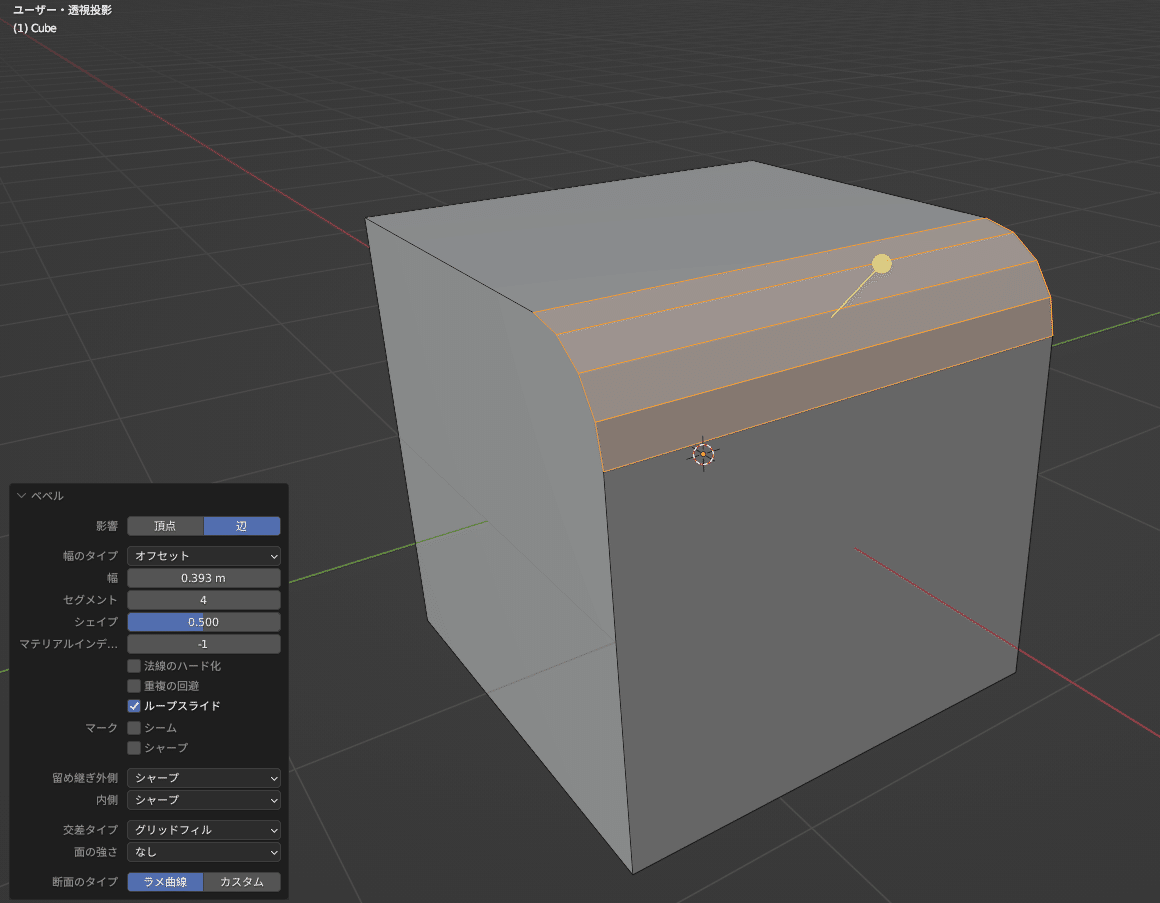Open 留め継ぎ外側 シャープ dropdown
The width and height of the screenshot is (1160, 903).
point(203,778)
